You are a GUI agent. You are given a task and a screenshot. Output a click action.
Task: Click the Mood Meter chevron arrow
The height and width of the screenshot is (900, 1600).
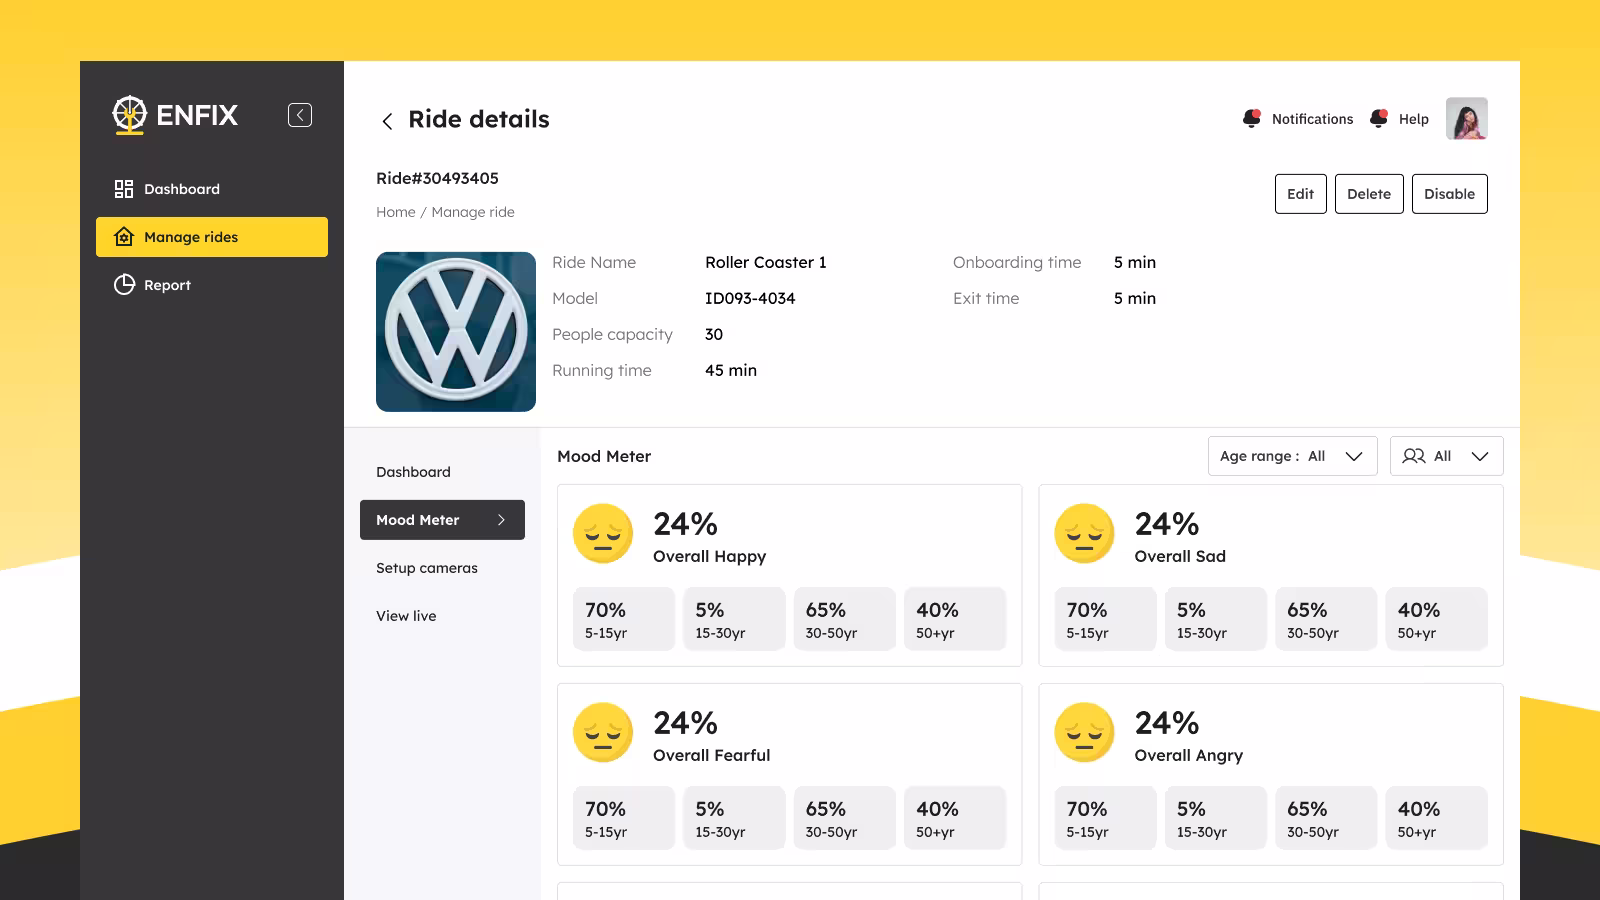(x=501, y=520)
